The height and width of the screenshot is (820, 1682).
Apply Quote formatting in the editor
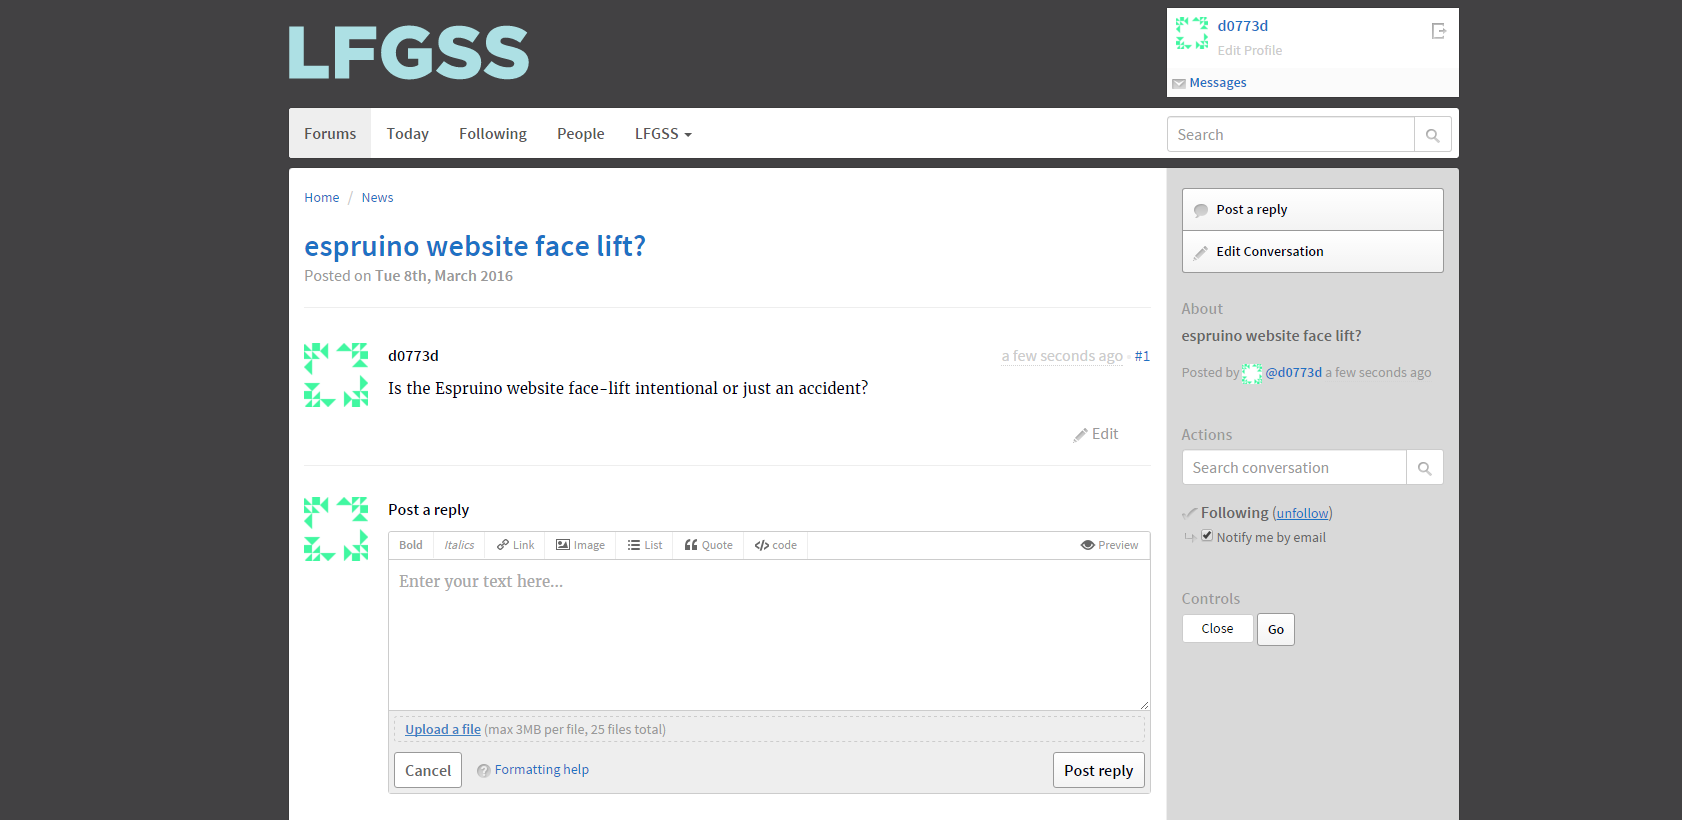(708, 545)
